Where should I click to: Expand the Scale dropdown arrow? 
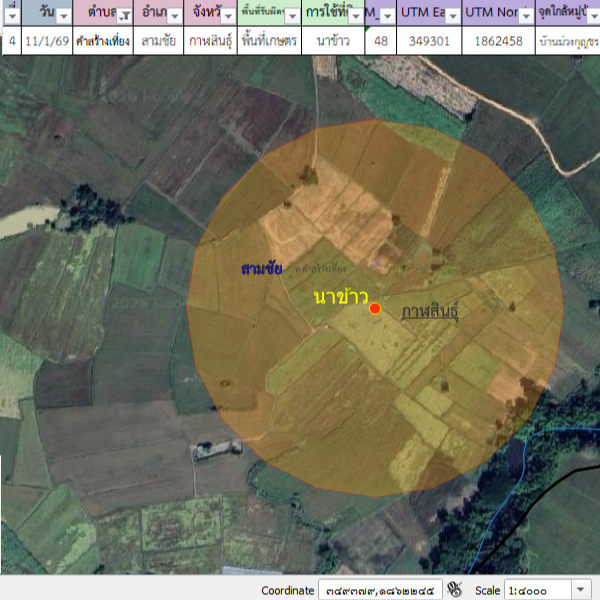click(x=582, y=590)
